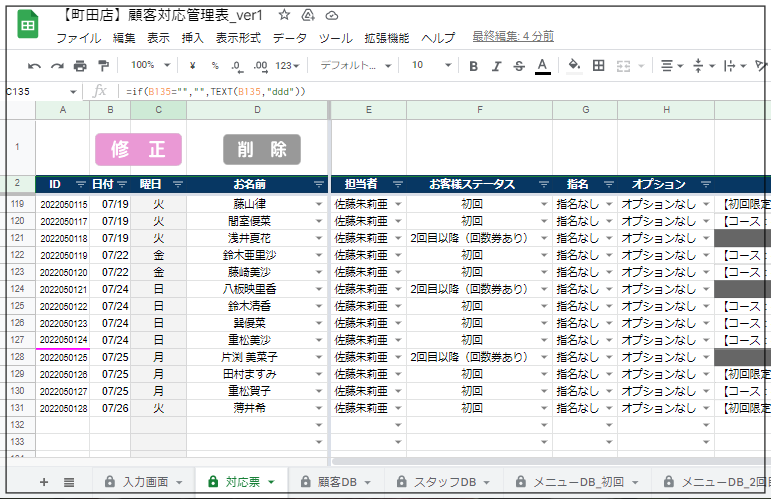Open the zoom 100% dropdown

pos(150,66)
